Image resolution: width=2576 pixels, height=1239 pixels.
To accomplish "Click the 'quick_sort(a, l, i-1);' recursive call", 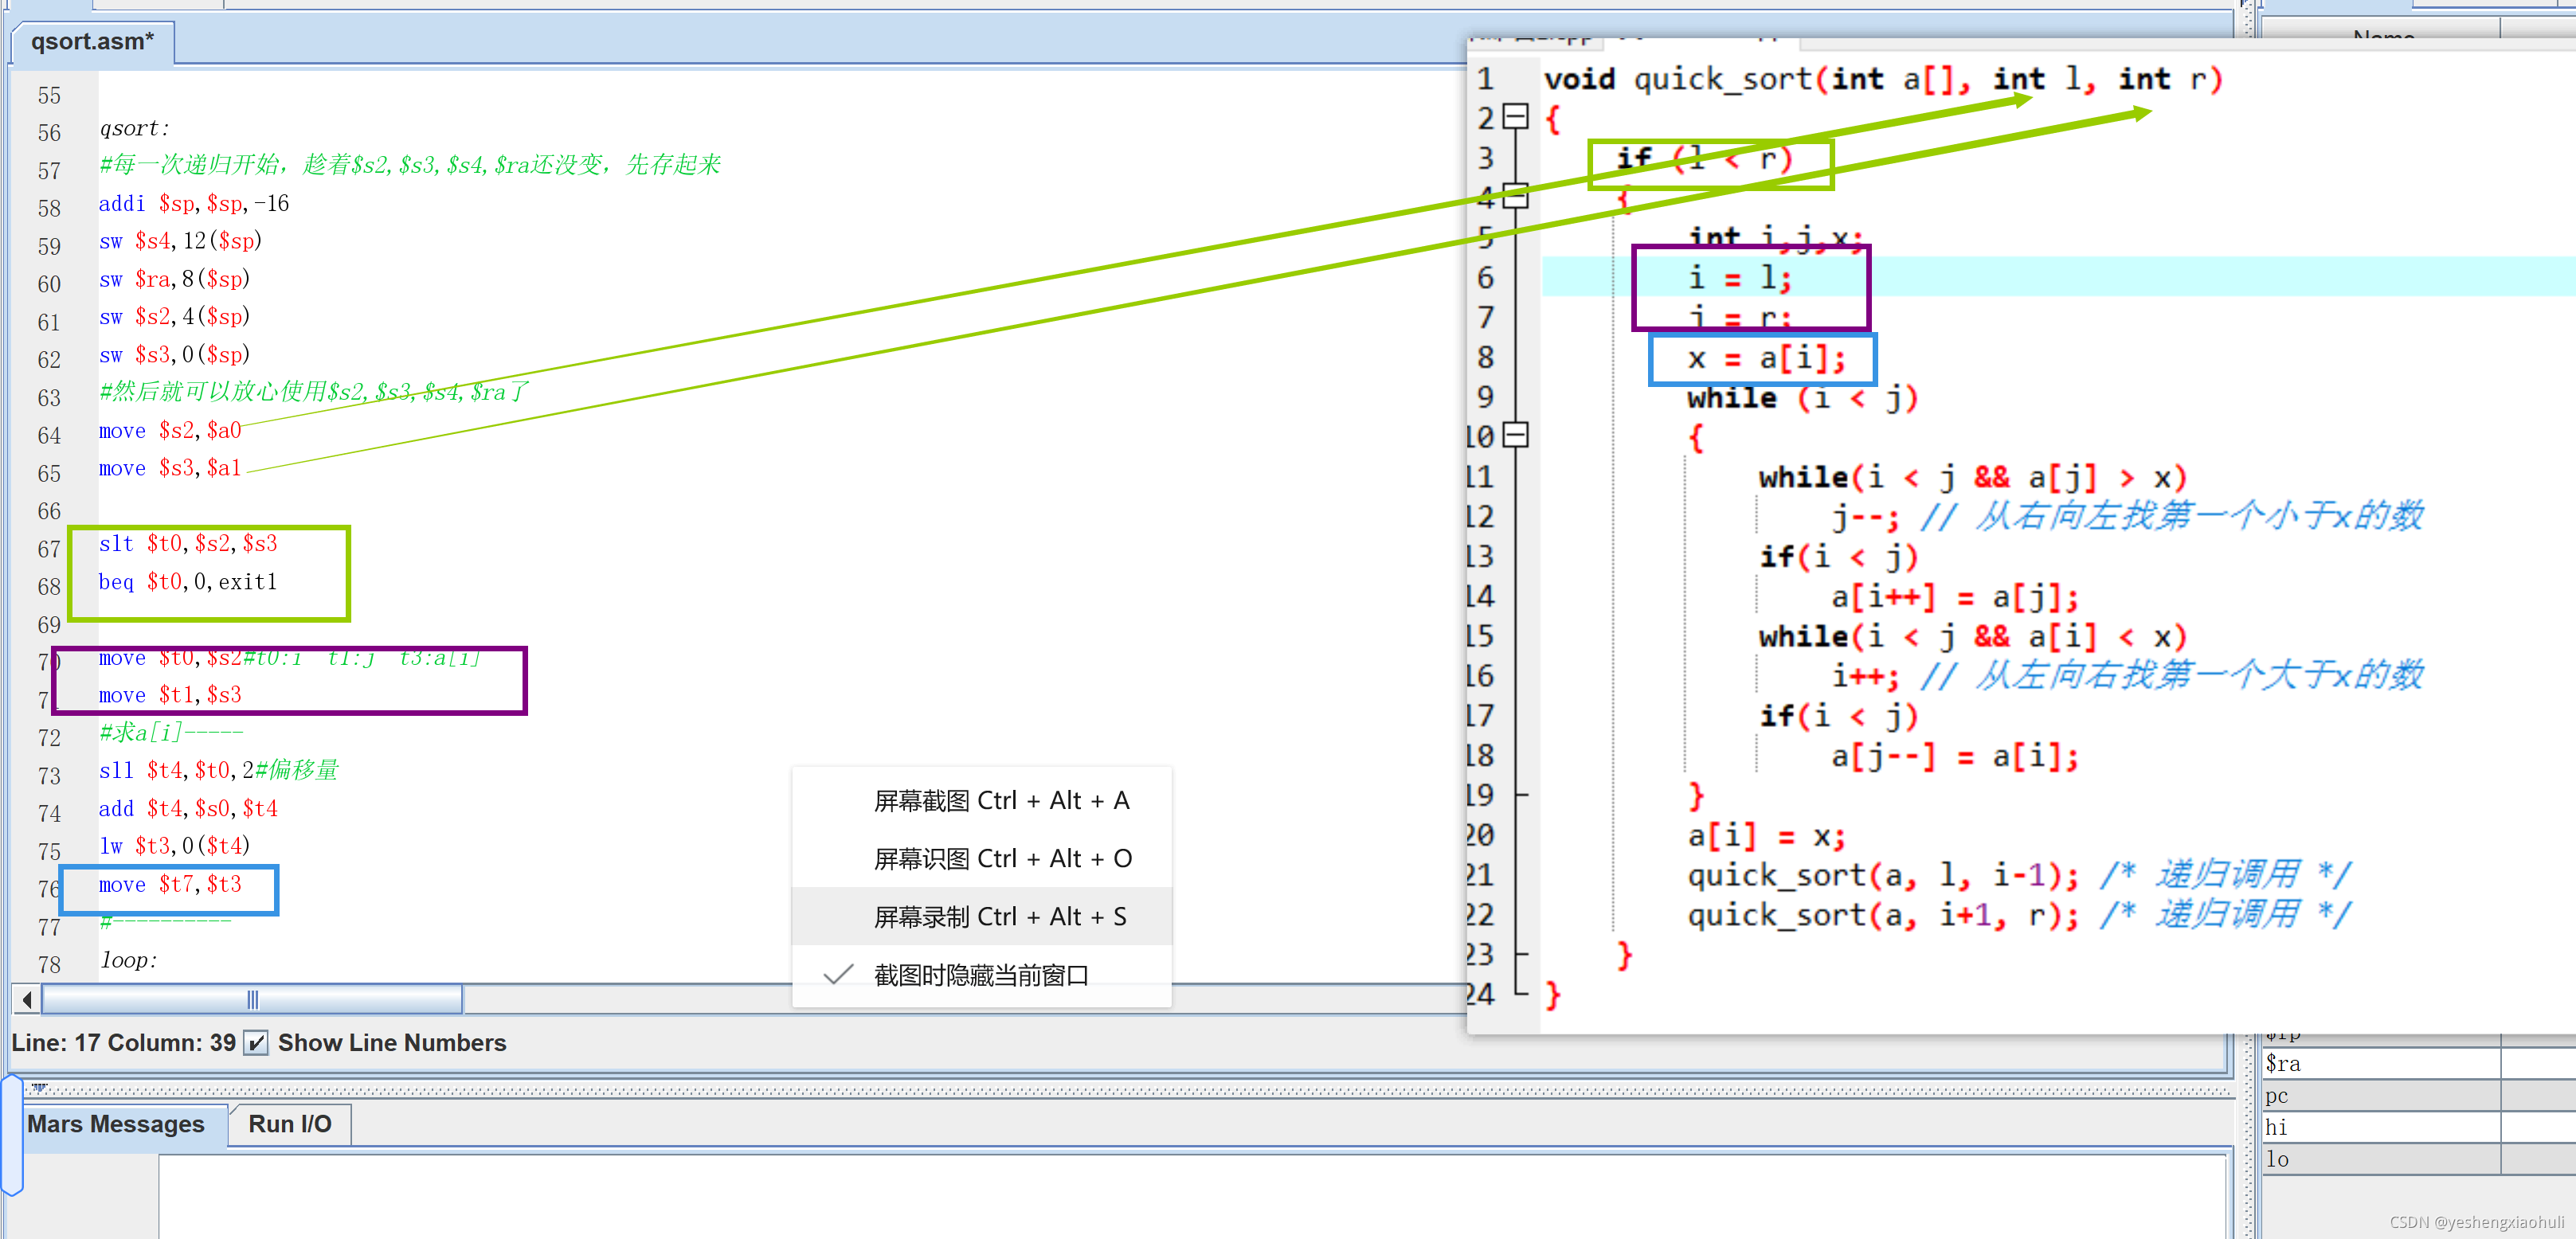I will tap(1883, 876).
